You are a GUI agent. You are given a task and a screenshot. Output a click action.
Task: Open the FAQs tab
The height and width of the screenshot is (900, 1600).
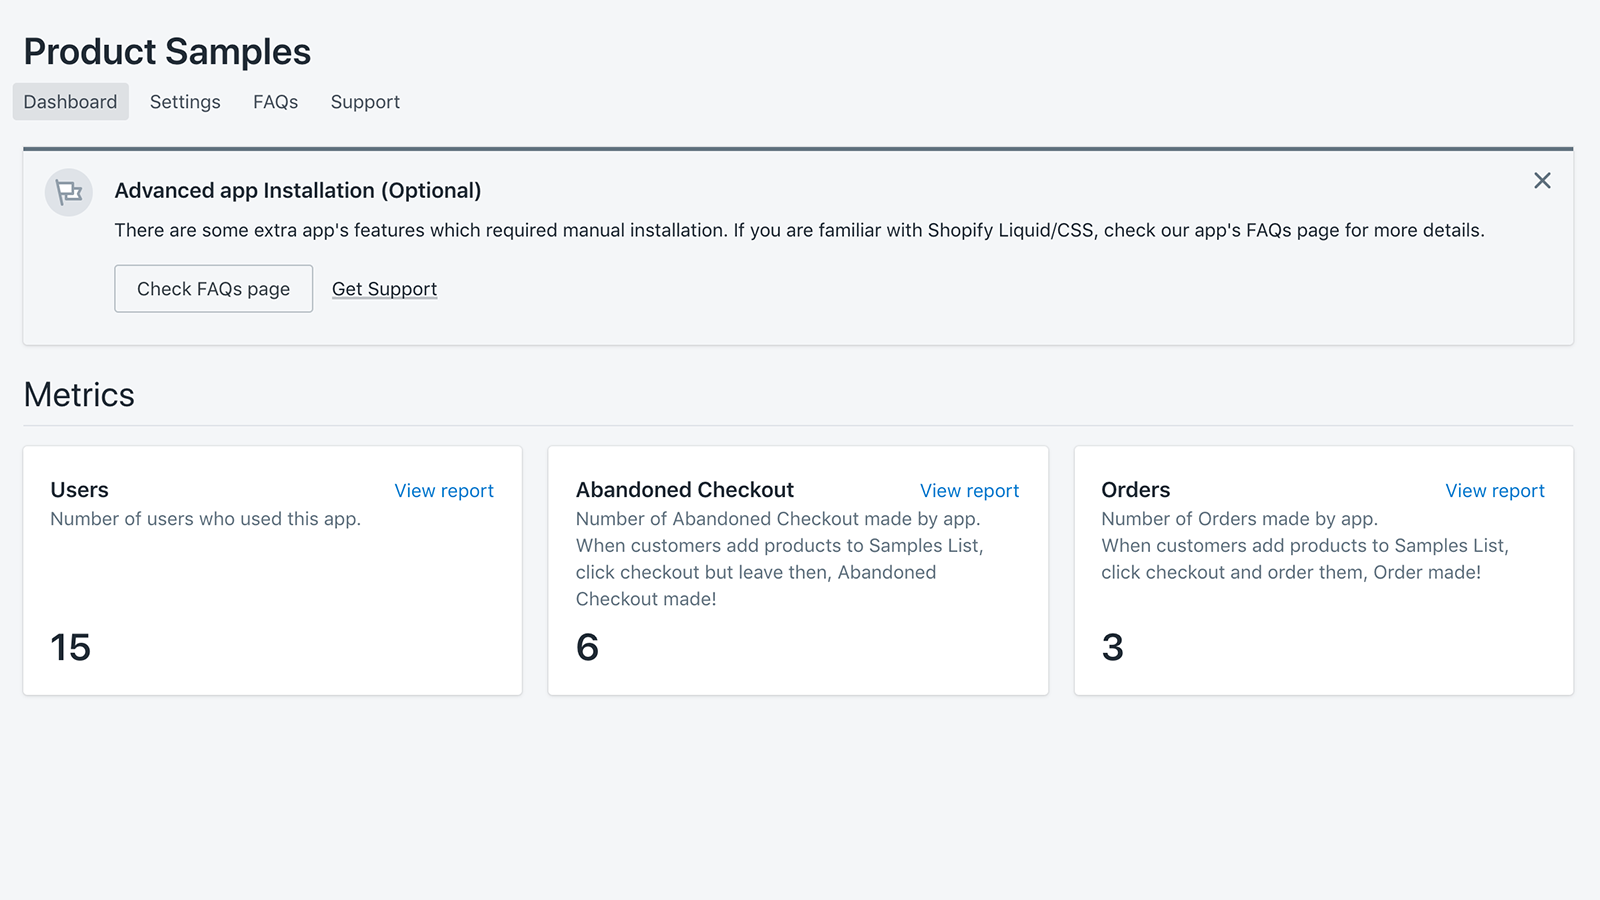[x=275, y=101]
